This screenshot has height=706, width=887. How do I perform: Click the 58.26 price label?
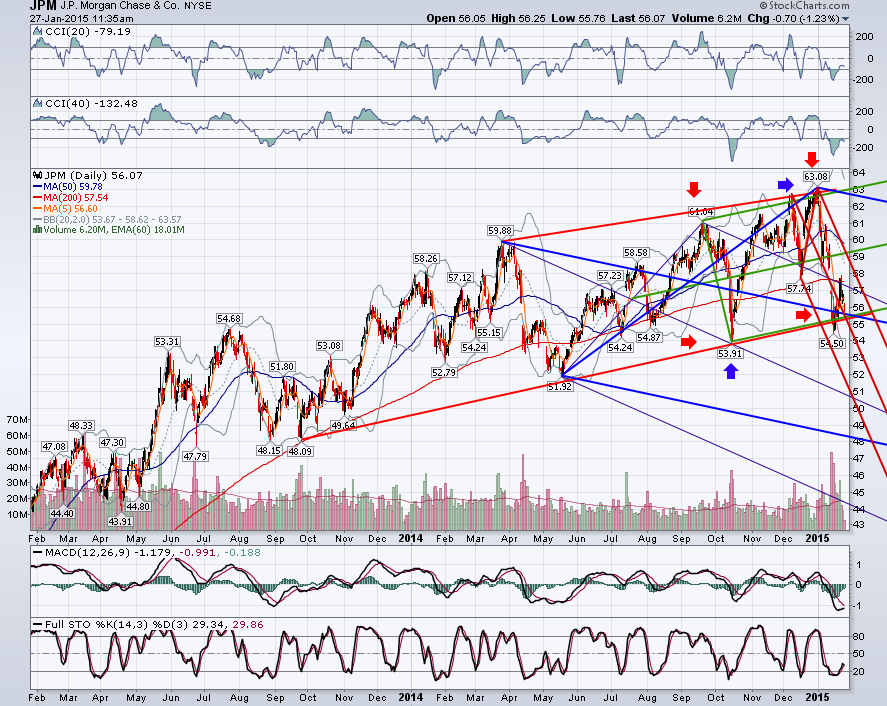(x=425, y=259)
